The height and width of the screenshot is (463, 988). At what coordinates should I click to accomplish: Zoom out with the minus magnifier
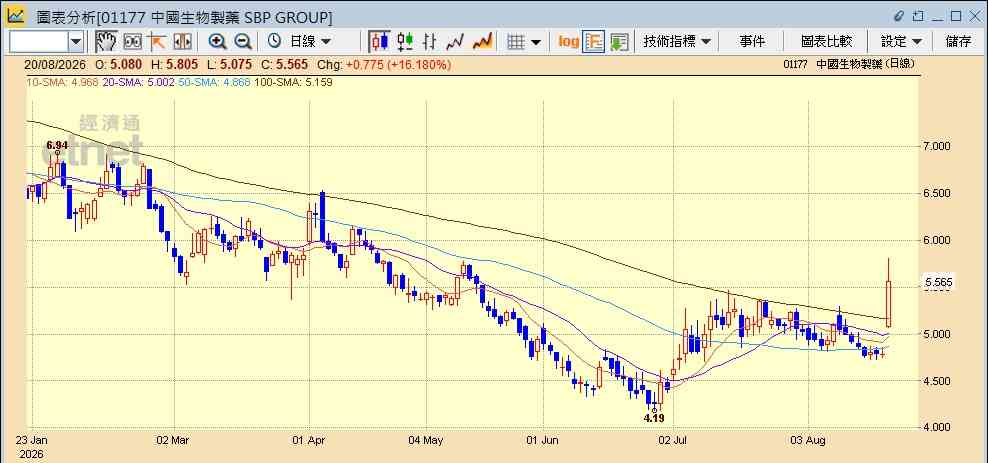[243, 42]
